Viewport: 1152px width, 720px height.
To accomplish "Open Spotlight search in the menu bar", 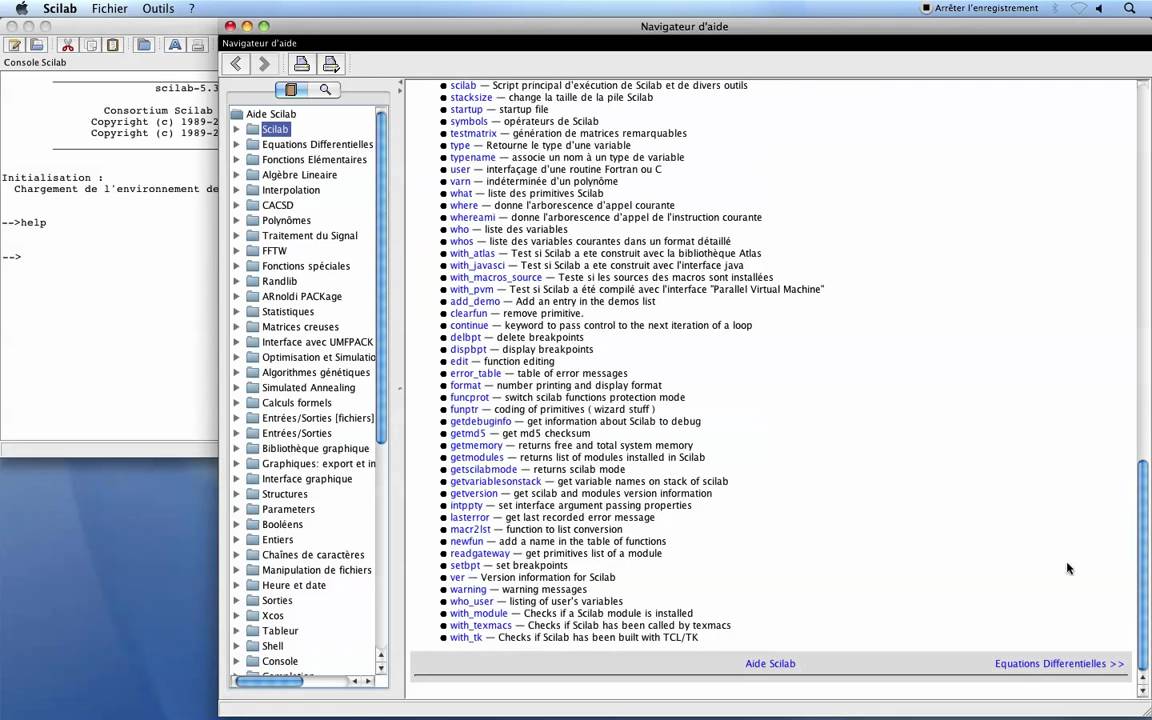I will click(1129, 8).
